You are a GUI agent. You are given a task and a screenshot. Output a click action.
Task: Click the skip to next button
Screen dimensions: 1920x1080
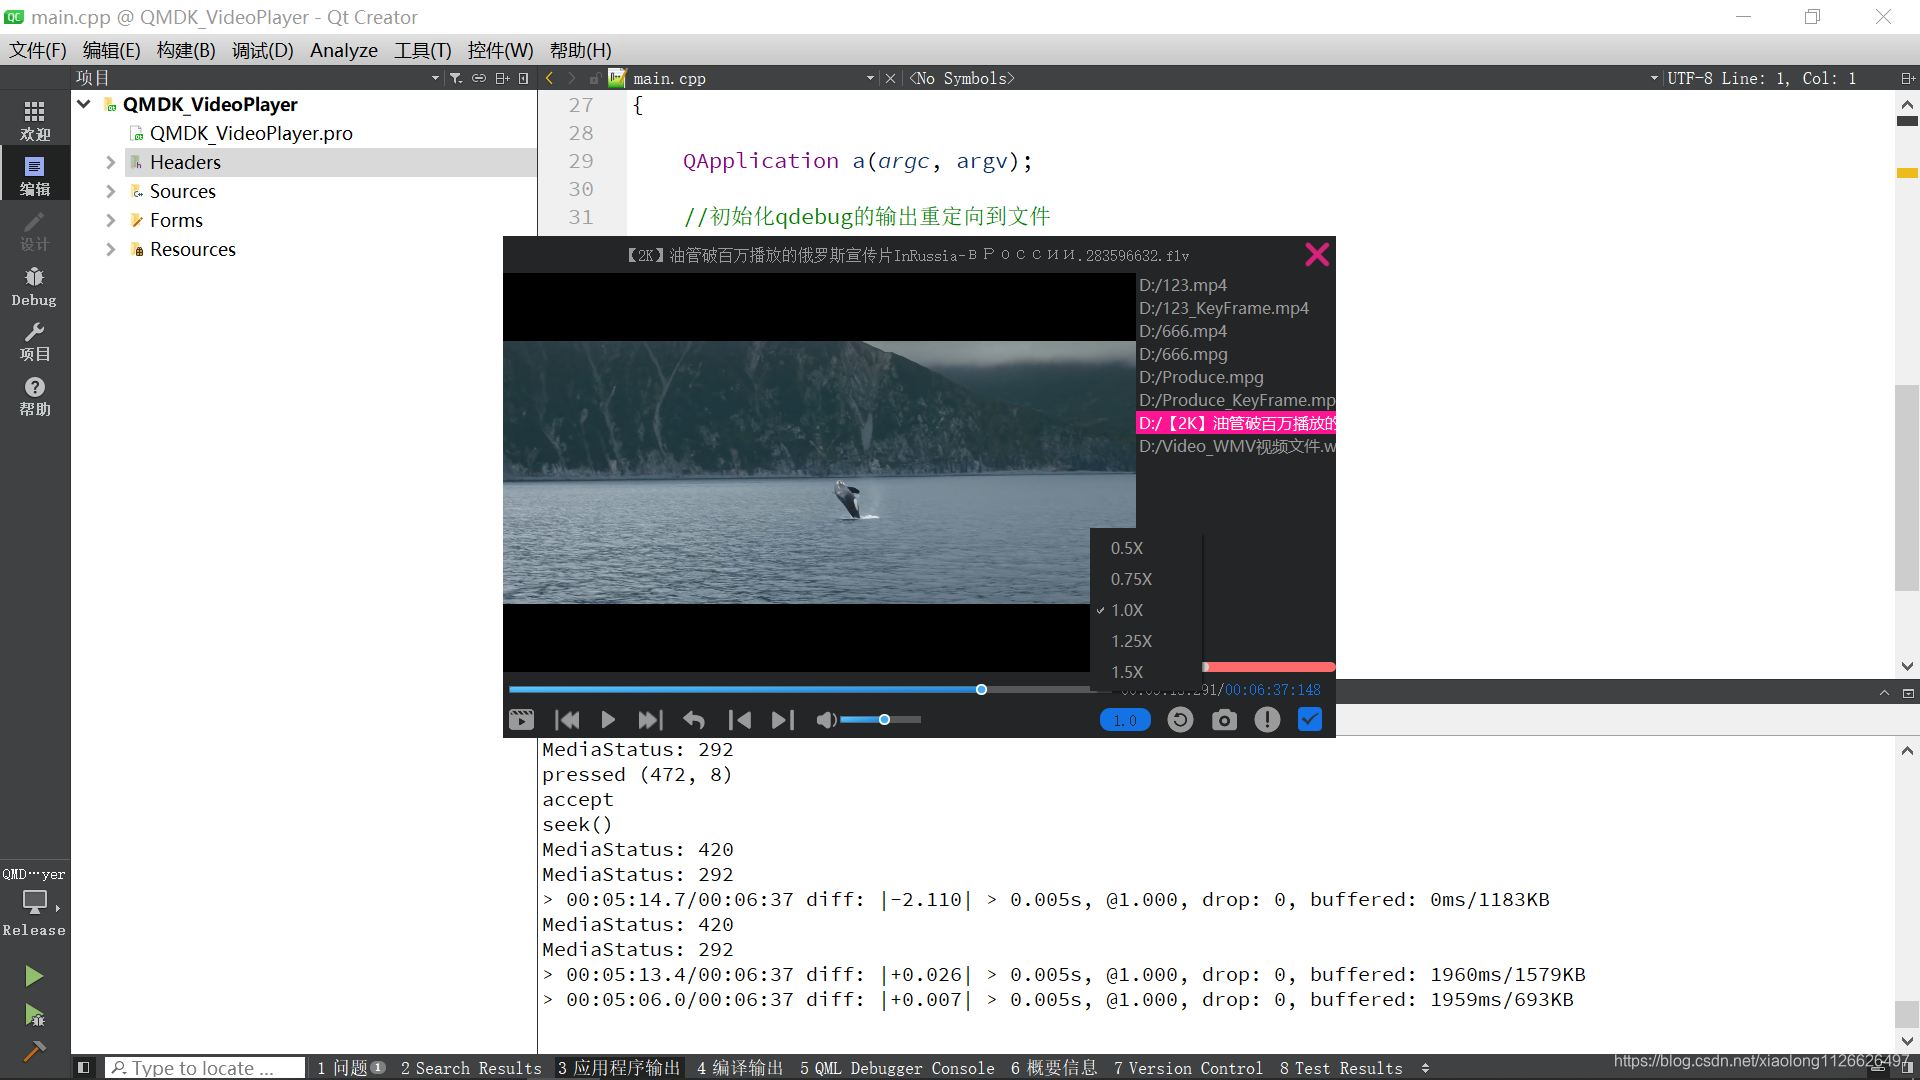click(650, 719)
